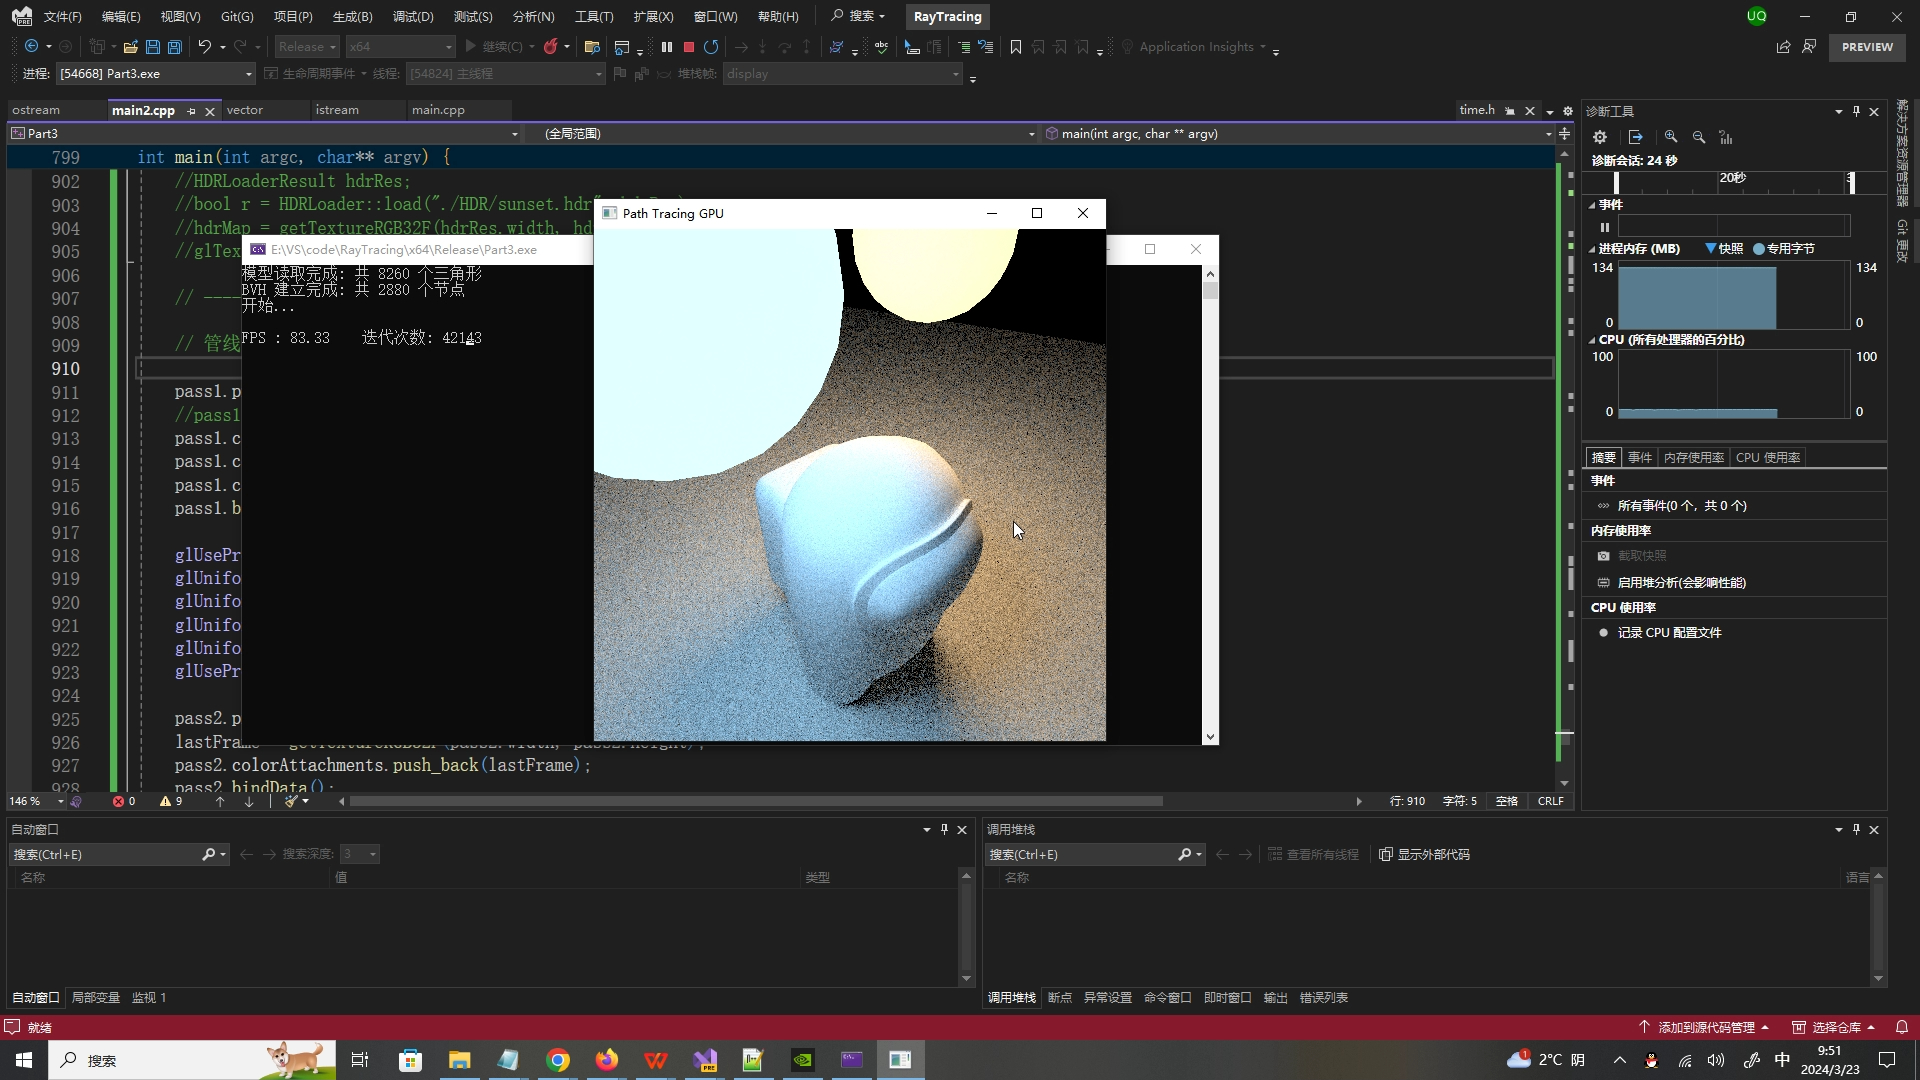
Task: Click the Run/Continue debugging icon
Action: click(472, 46)
